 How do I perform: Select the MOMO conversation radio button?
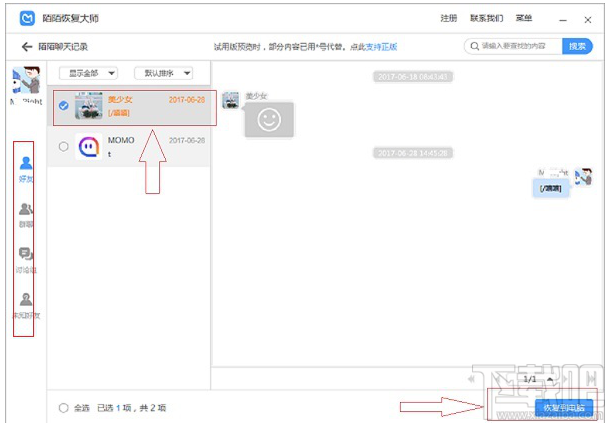coord(63,146)
